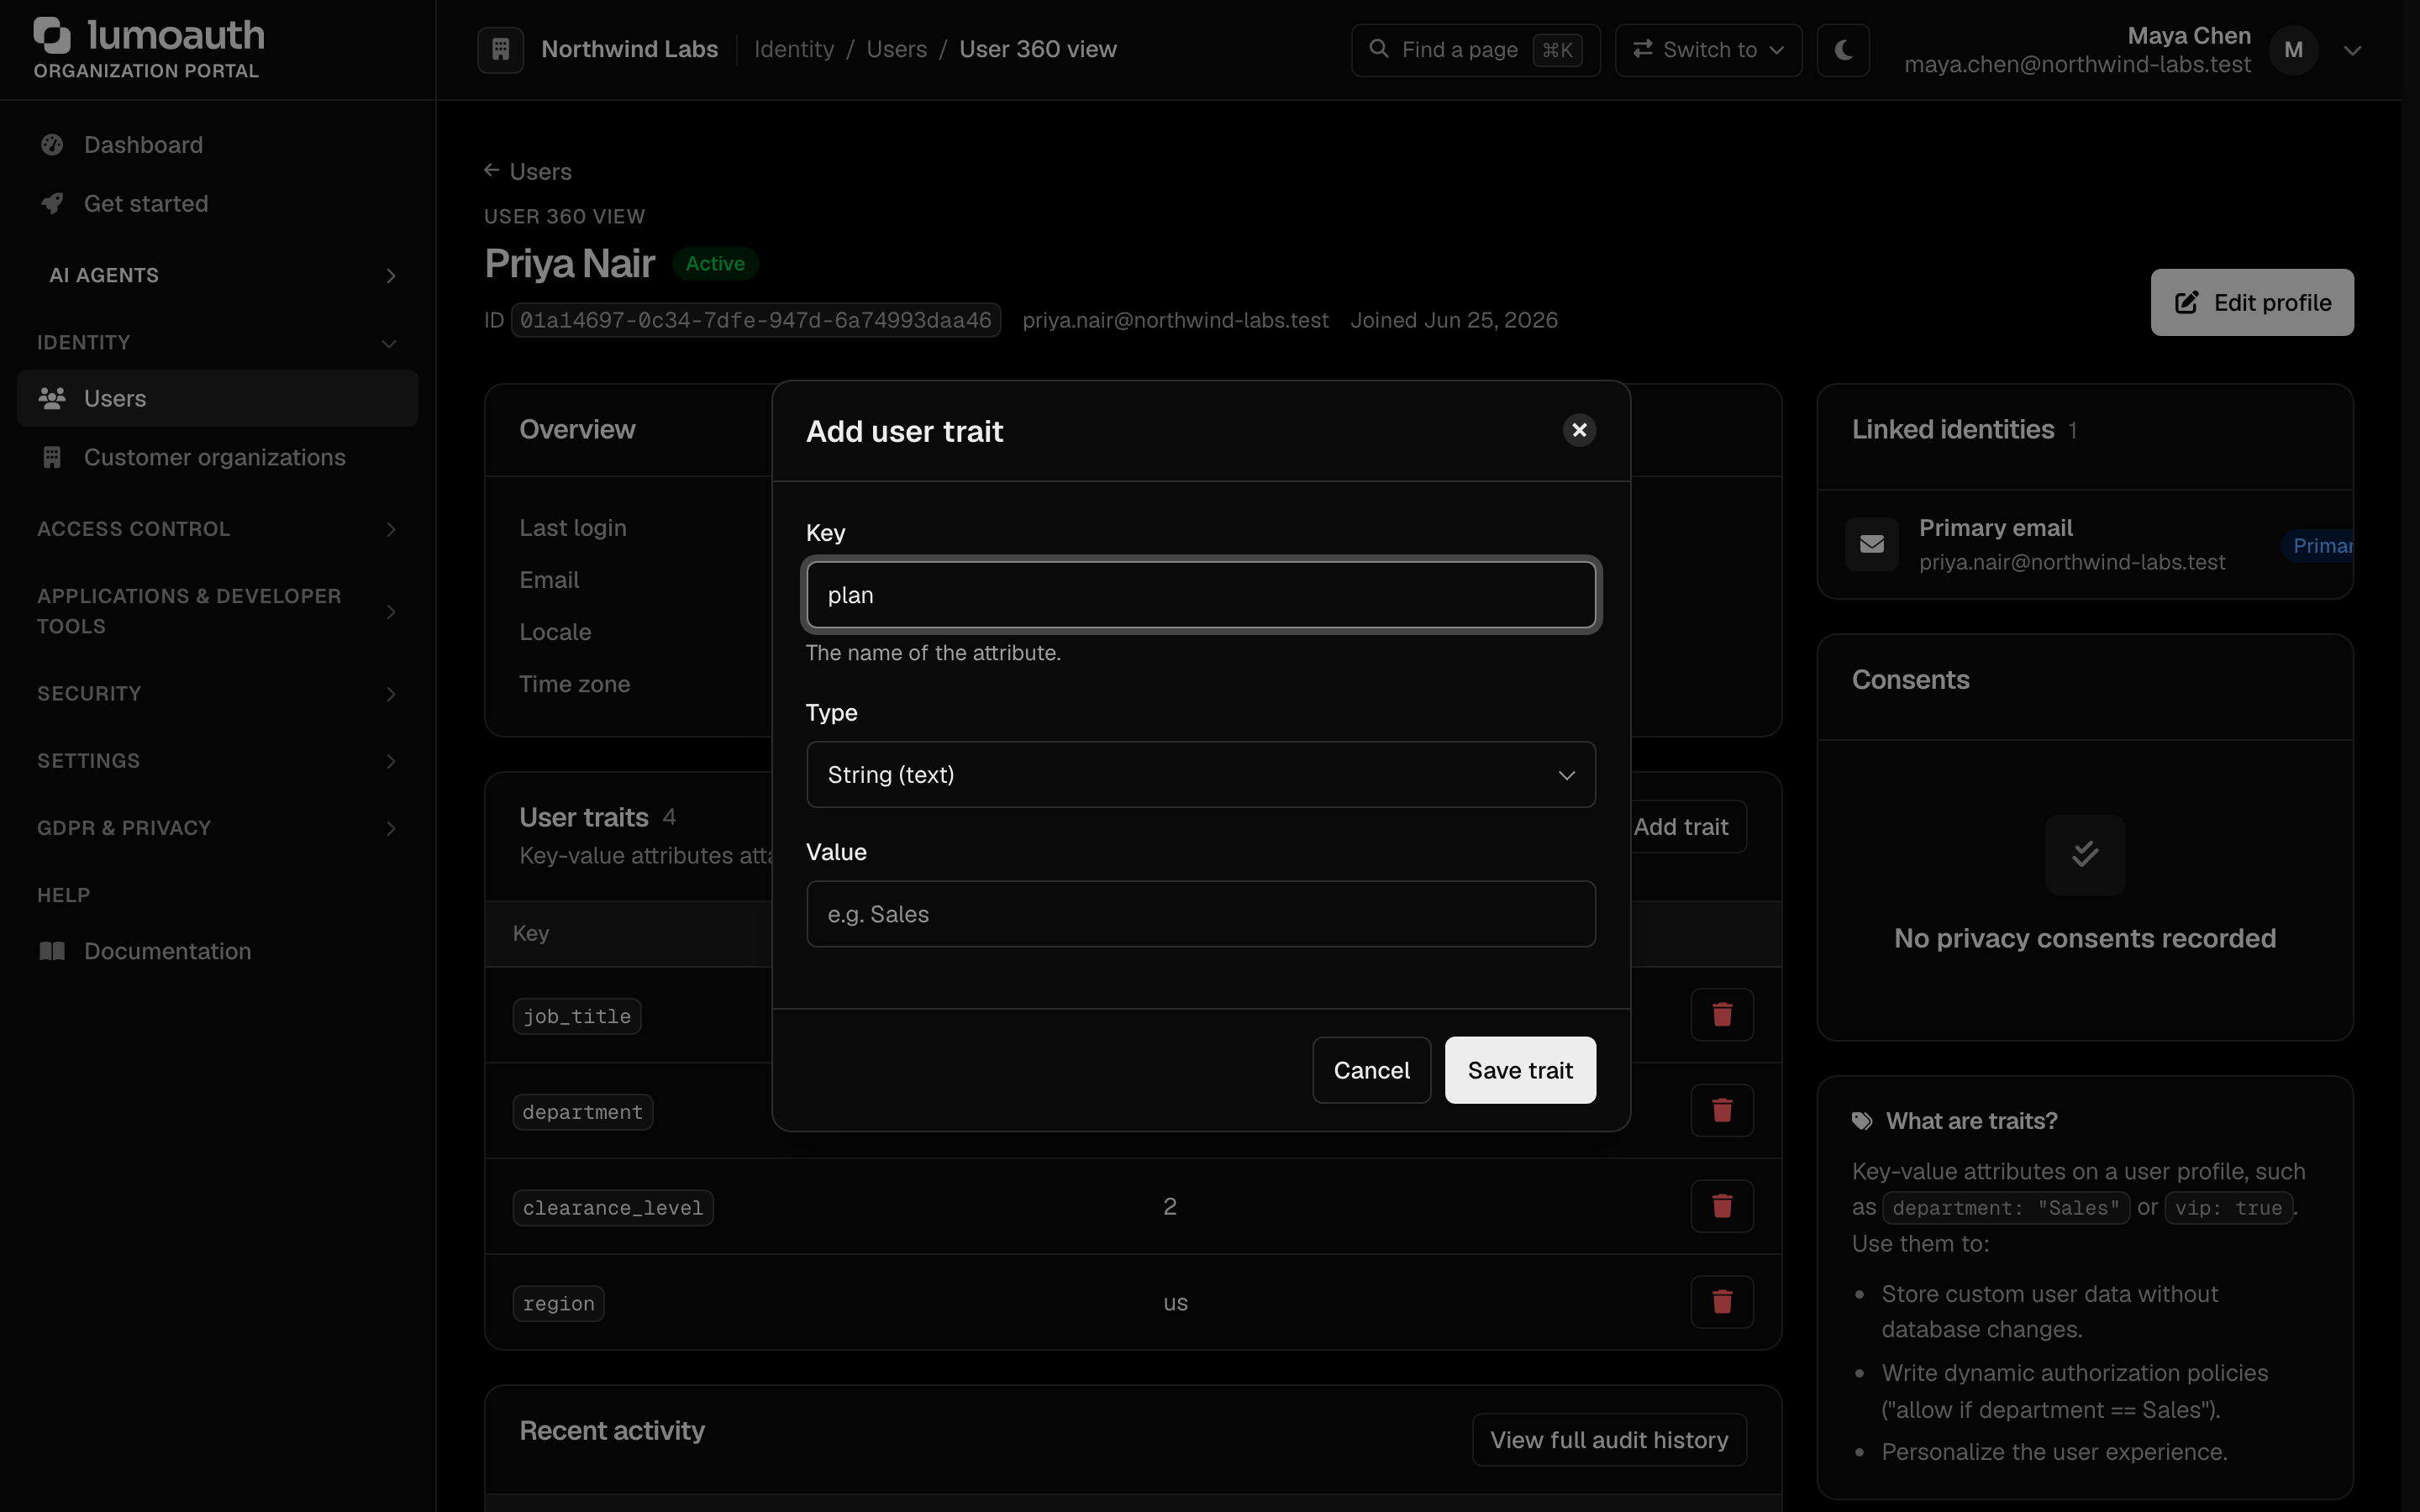2420x1512 pixels.
Task: Expand Applications & Developer Tools section
Action: click(x=217, y=611)
